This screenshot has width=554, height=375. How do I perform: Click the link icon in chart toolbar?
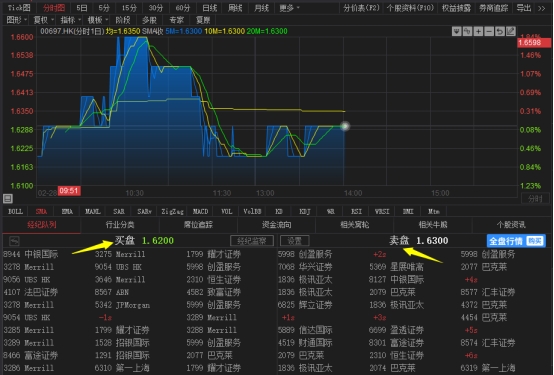467,31
